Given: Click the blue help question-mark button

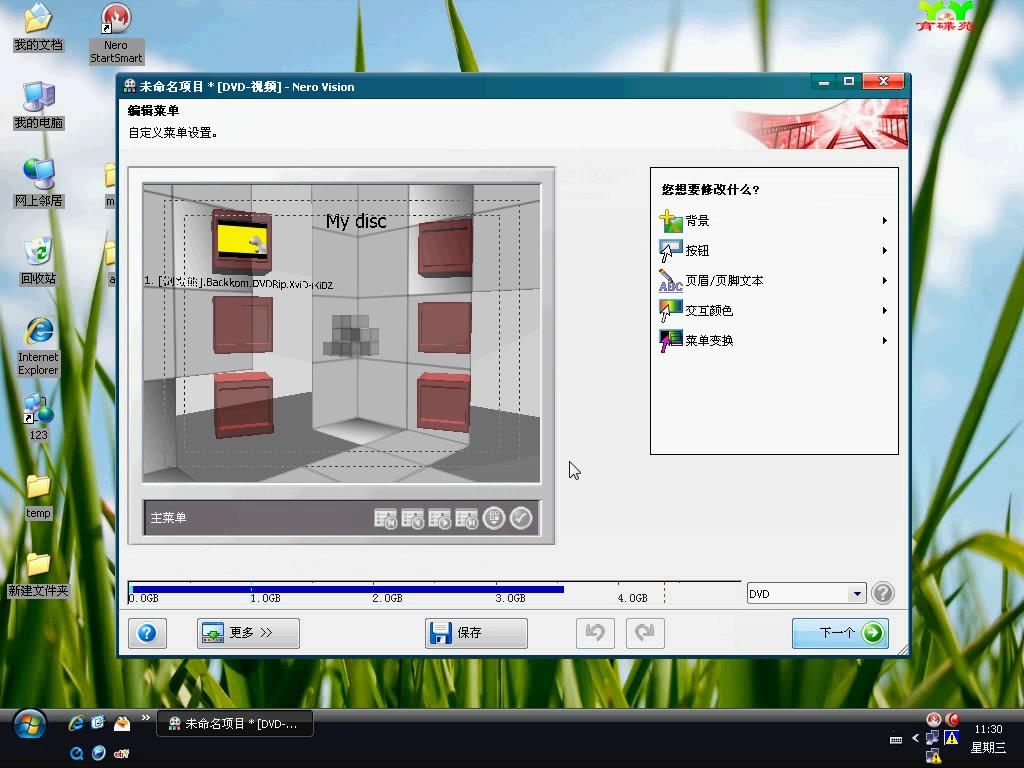Looking at the screenshot, I should (147, 633).
